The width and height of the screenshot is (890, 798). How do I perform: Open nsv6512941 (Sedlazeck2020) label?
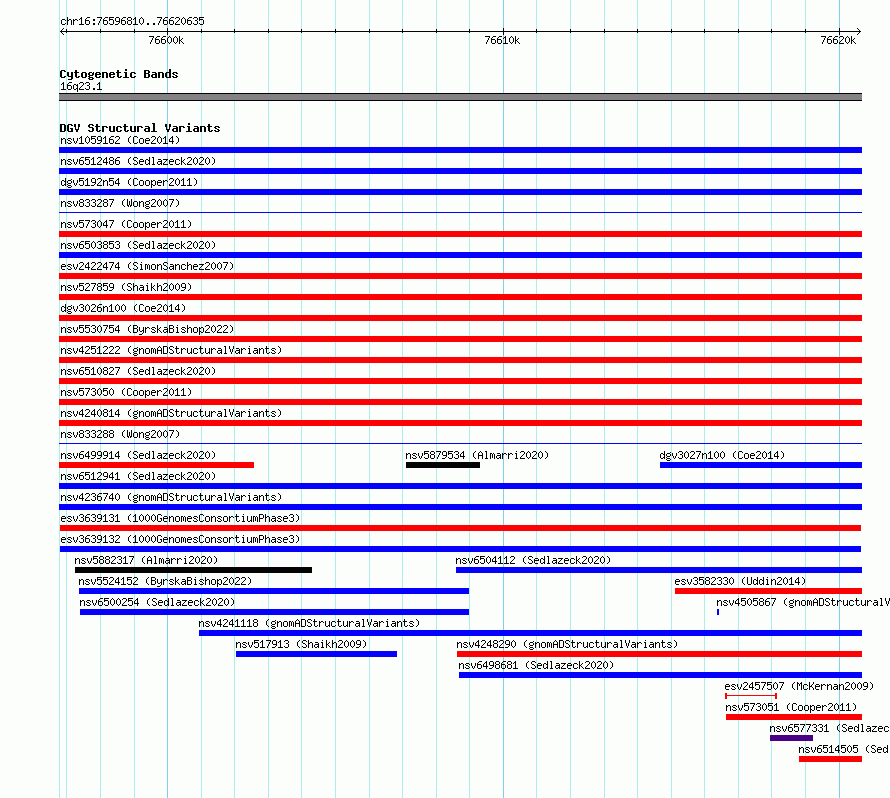pos(138,476)
